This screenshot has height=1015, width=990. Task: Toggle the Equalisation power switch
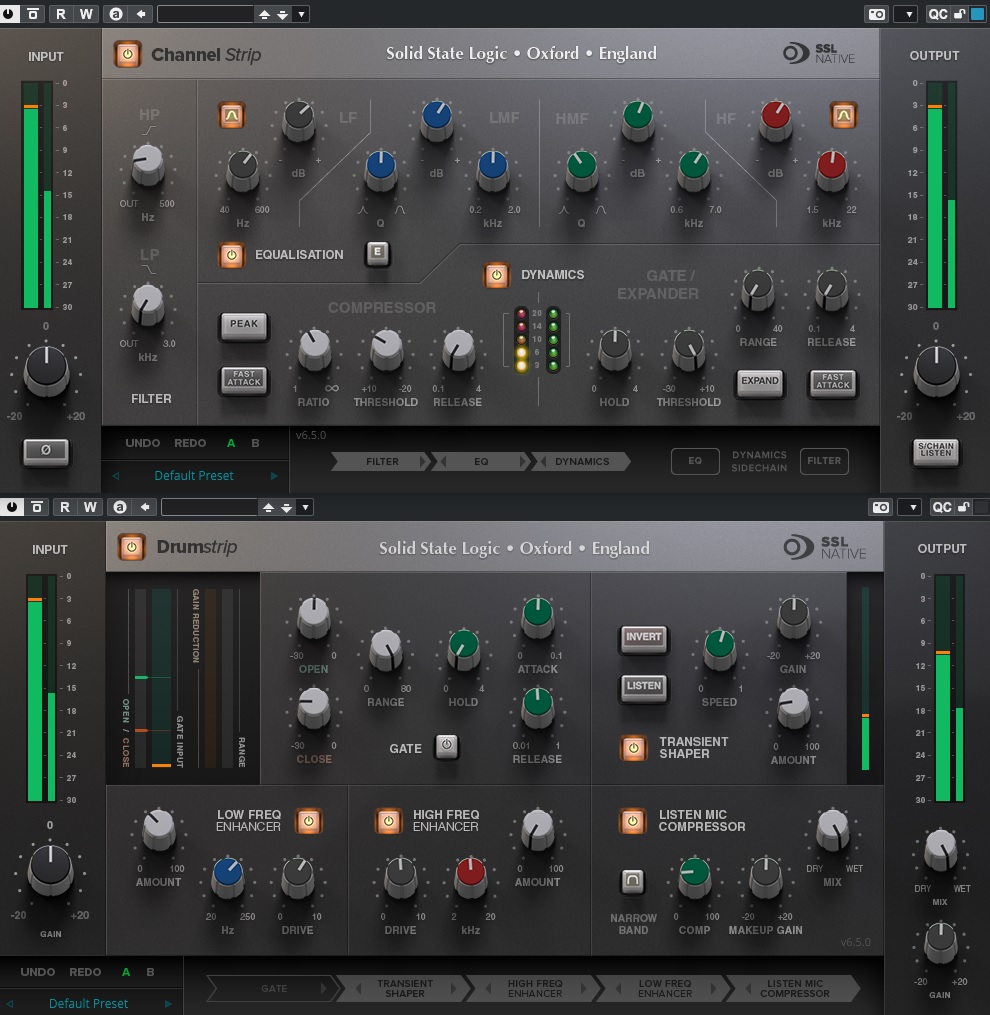pyautogui.click(x=232, y=255)
